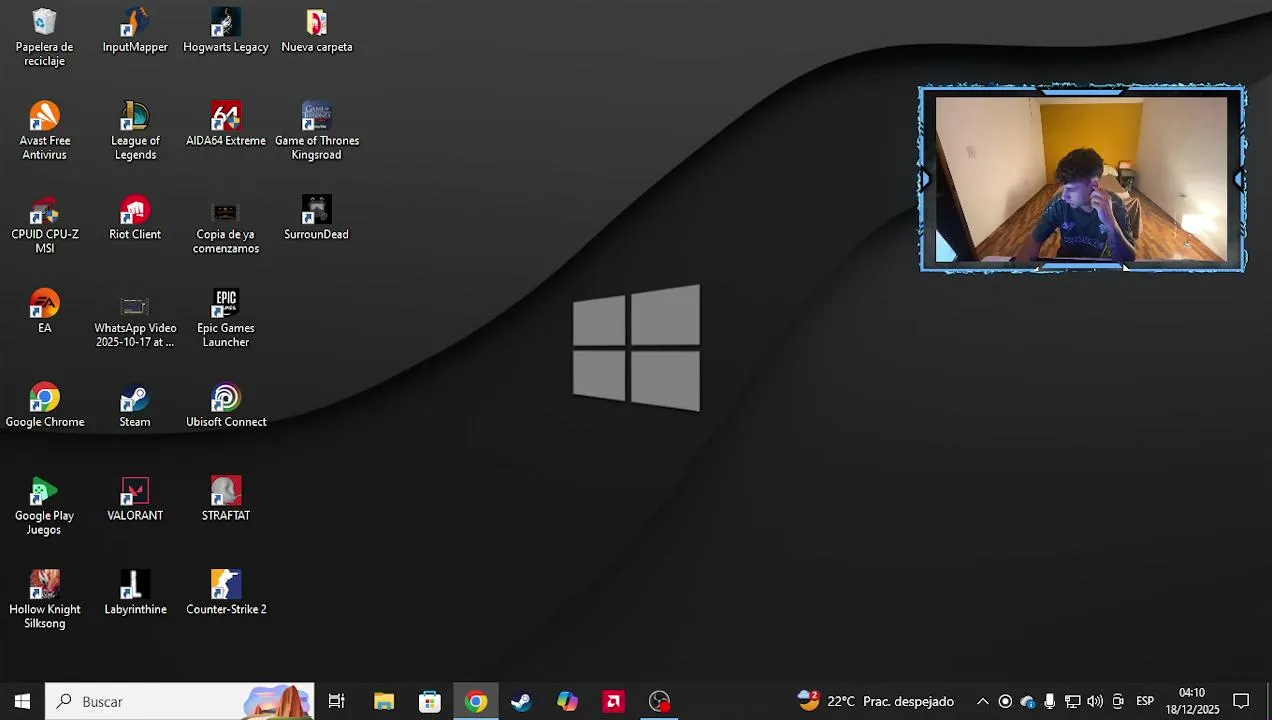Select the Google Chrome desktop shortcut
Screen dimensions: 1272x720
(x=44, y=406)
